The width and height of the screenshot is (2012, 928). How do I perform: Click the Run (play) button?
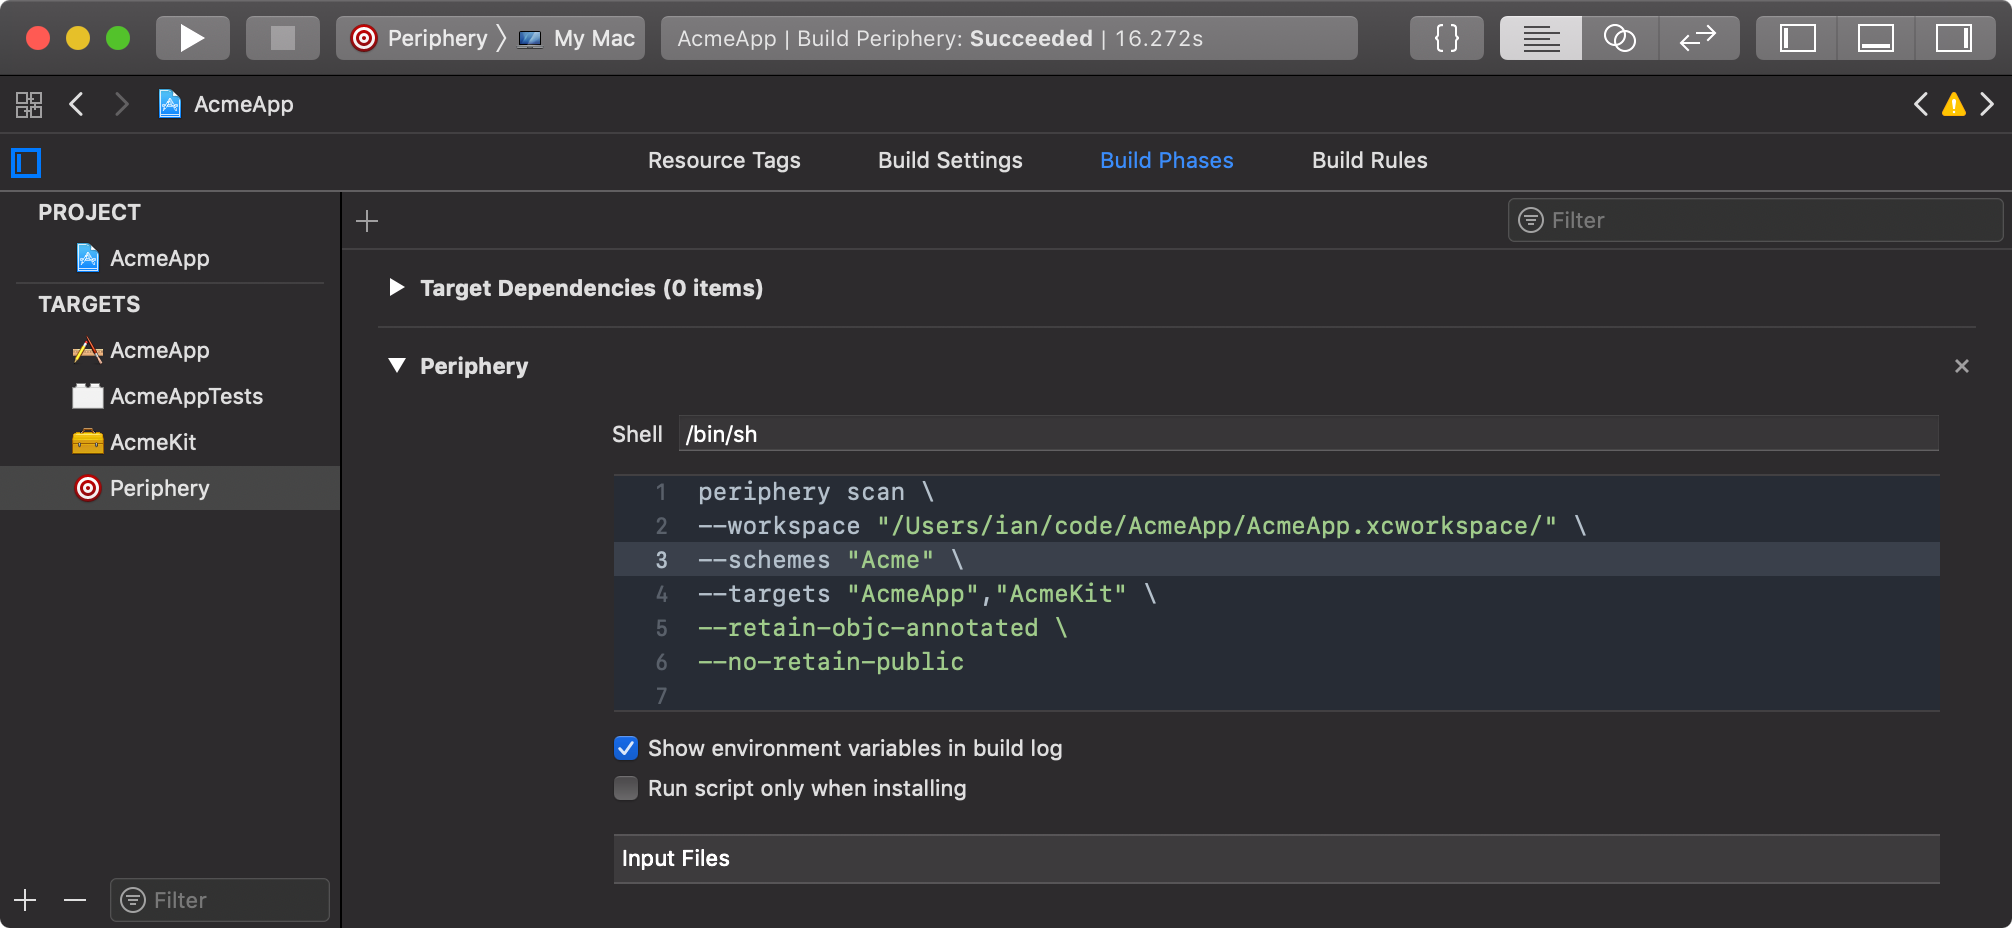click(x=192, y=38)
